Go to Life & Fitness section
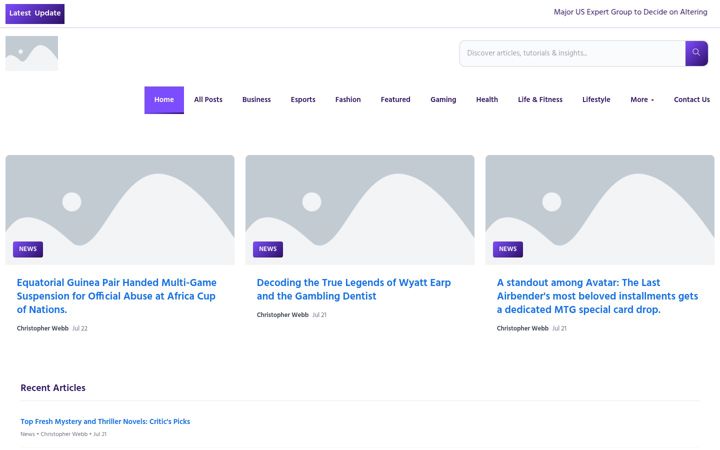The width and height of the screenshot is (720, 450). (x=540, y=100)
